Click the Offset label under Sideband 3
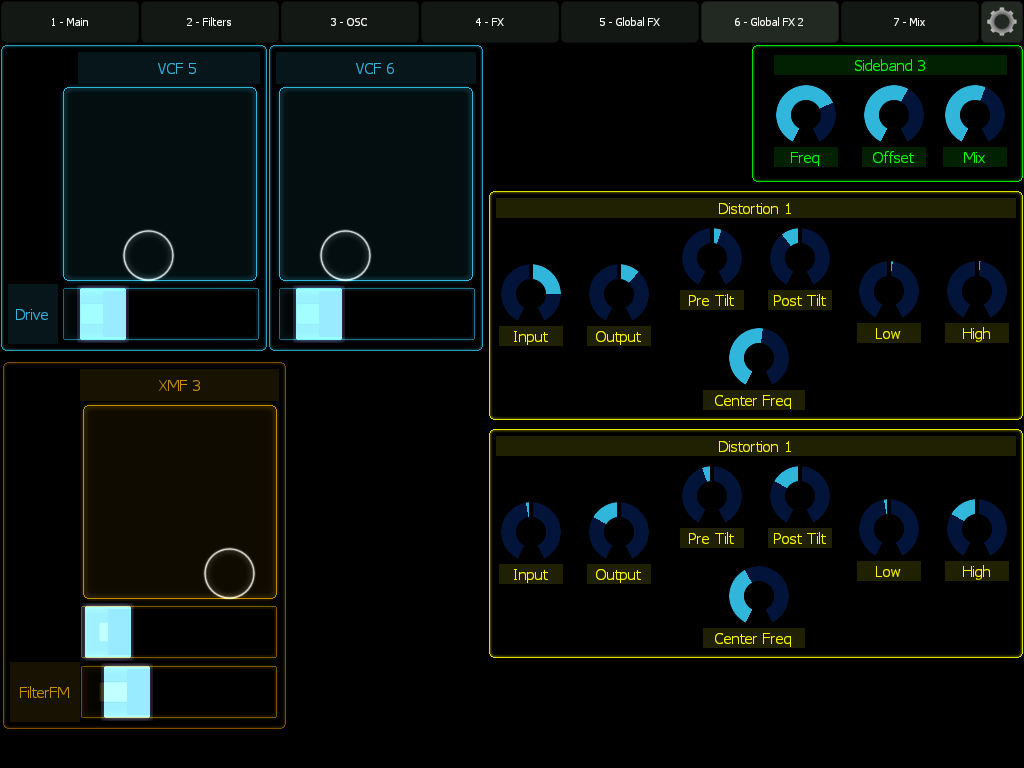1024x768 pixels. pyautogui.click(x=893, y=157)
